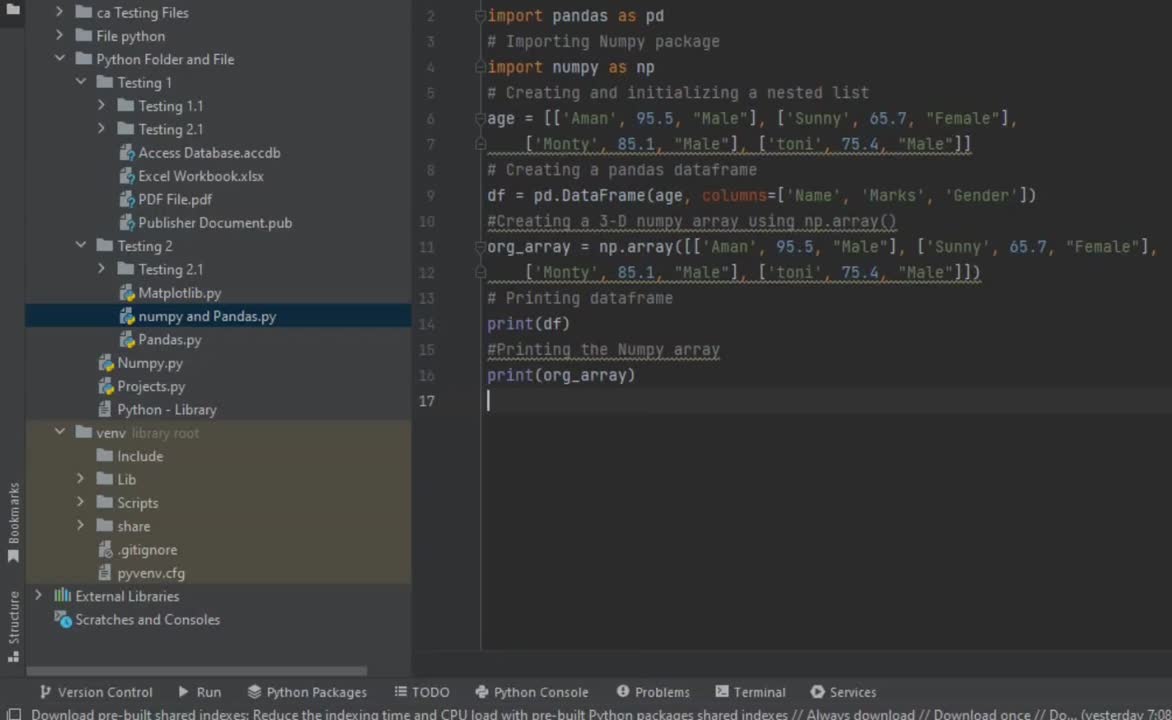Expand the share folder
1172x720 pixels.
coord(81,526)
